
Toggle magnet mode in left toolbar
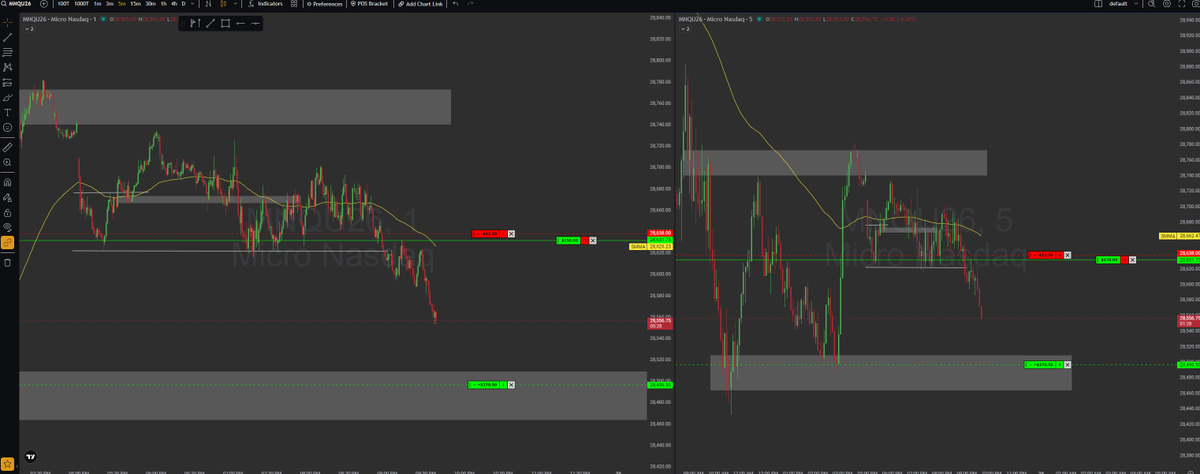point(7,182)
